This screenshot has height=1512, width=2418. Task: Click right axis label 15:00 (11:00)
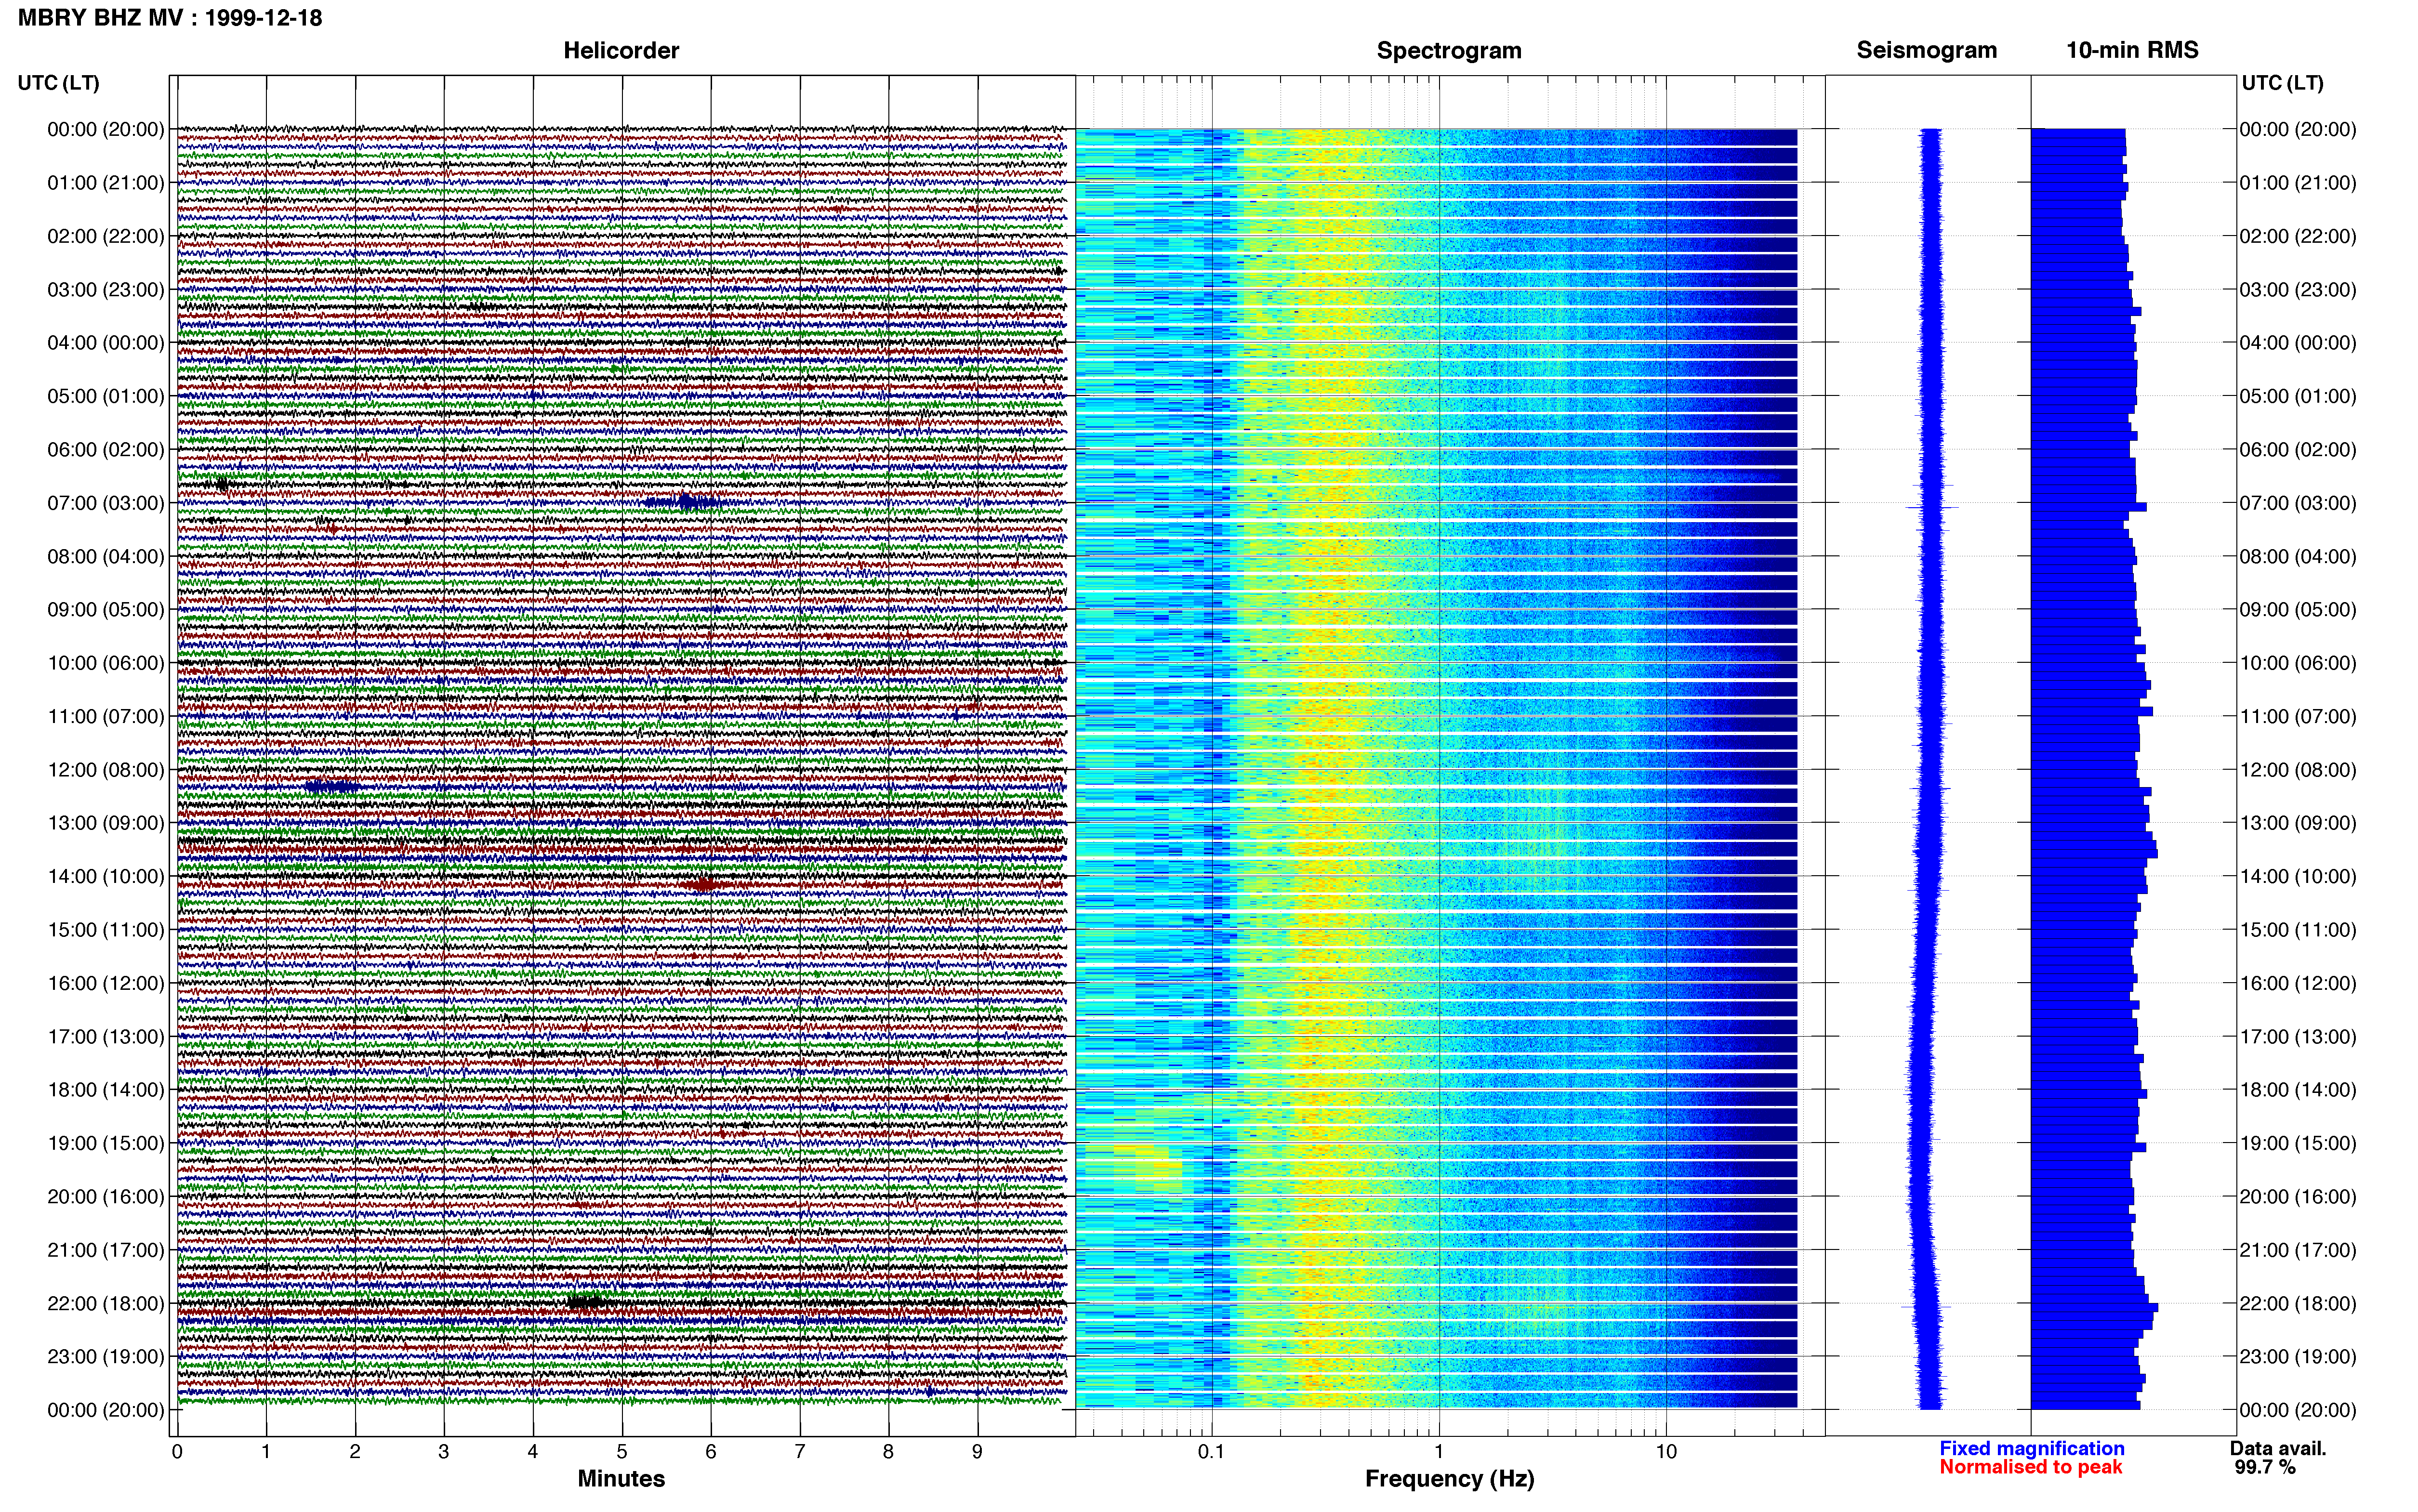(x=2298, y=930)
